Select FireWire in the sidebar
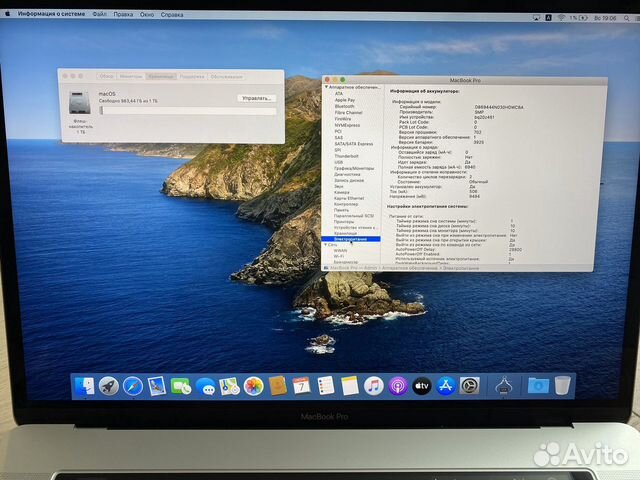This screenshot has height=480, width=640. pyautogui.click(x=343, y=118)
